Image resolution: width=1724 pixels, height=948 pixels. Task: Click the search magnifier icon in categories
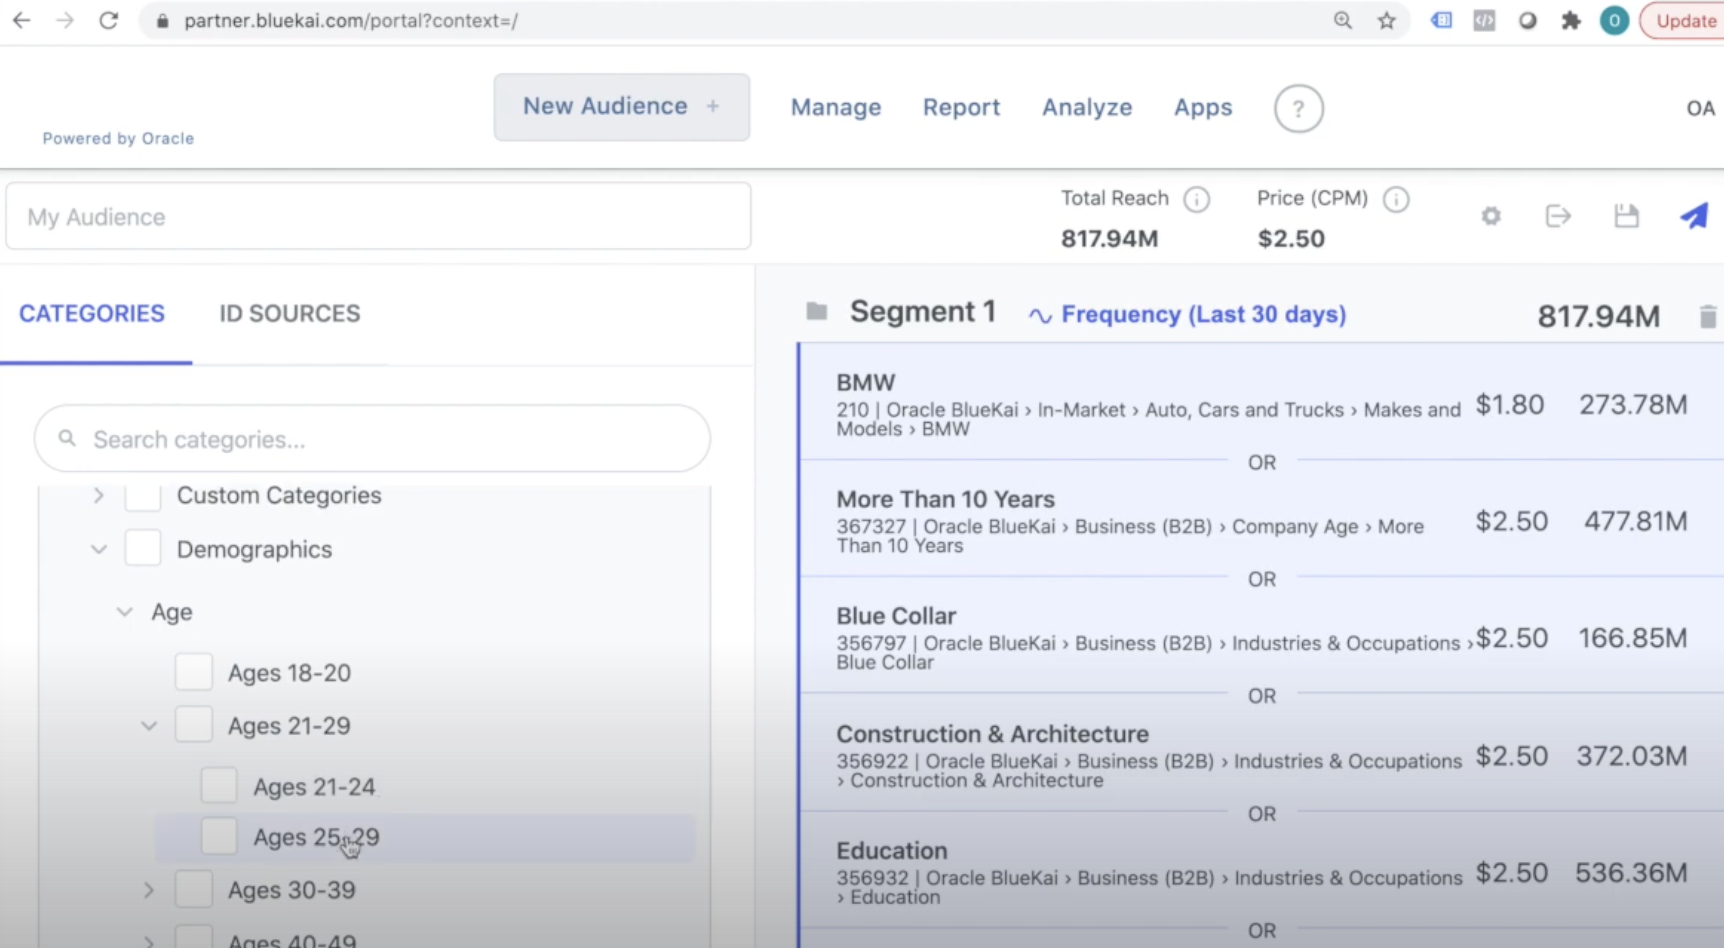pos(67,438)
